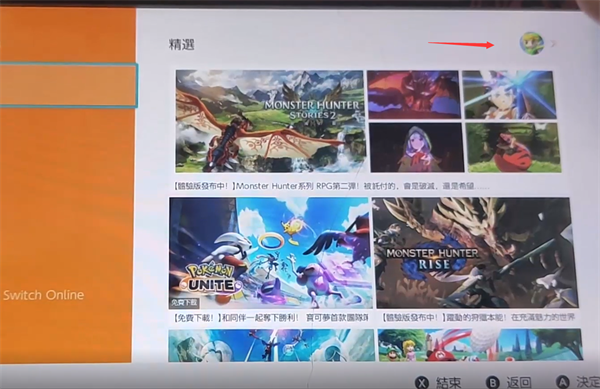Open the red dragon screenshot thumbnail
Screen dimensions: 600x389
(x=413, y=94)
